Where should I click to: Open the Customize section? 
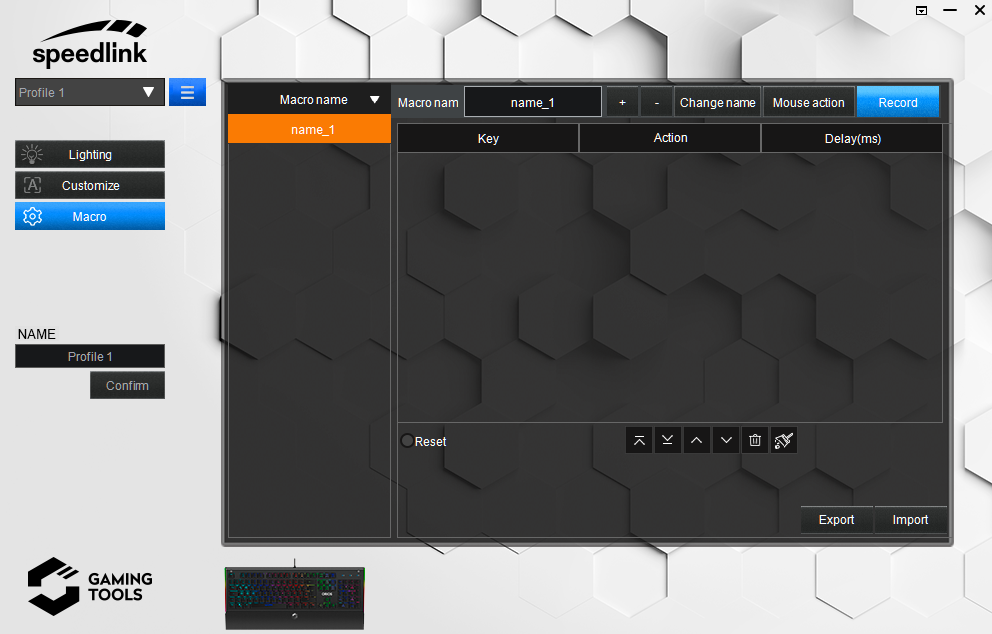click(90, 186)
